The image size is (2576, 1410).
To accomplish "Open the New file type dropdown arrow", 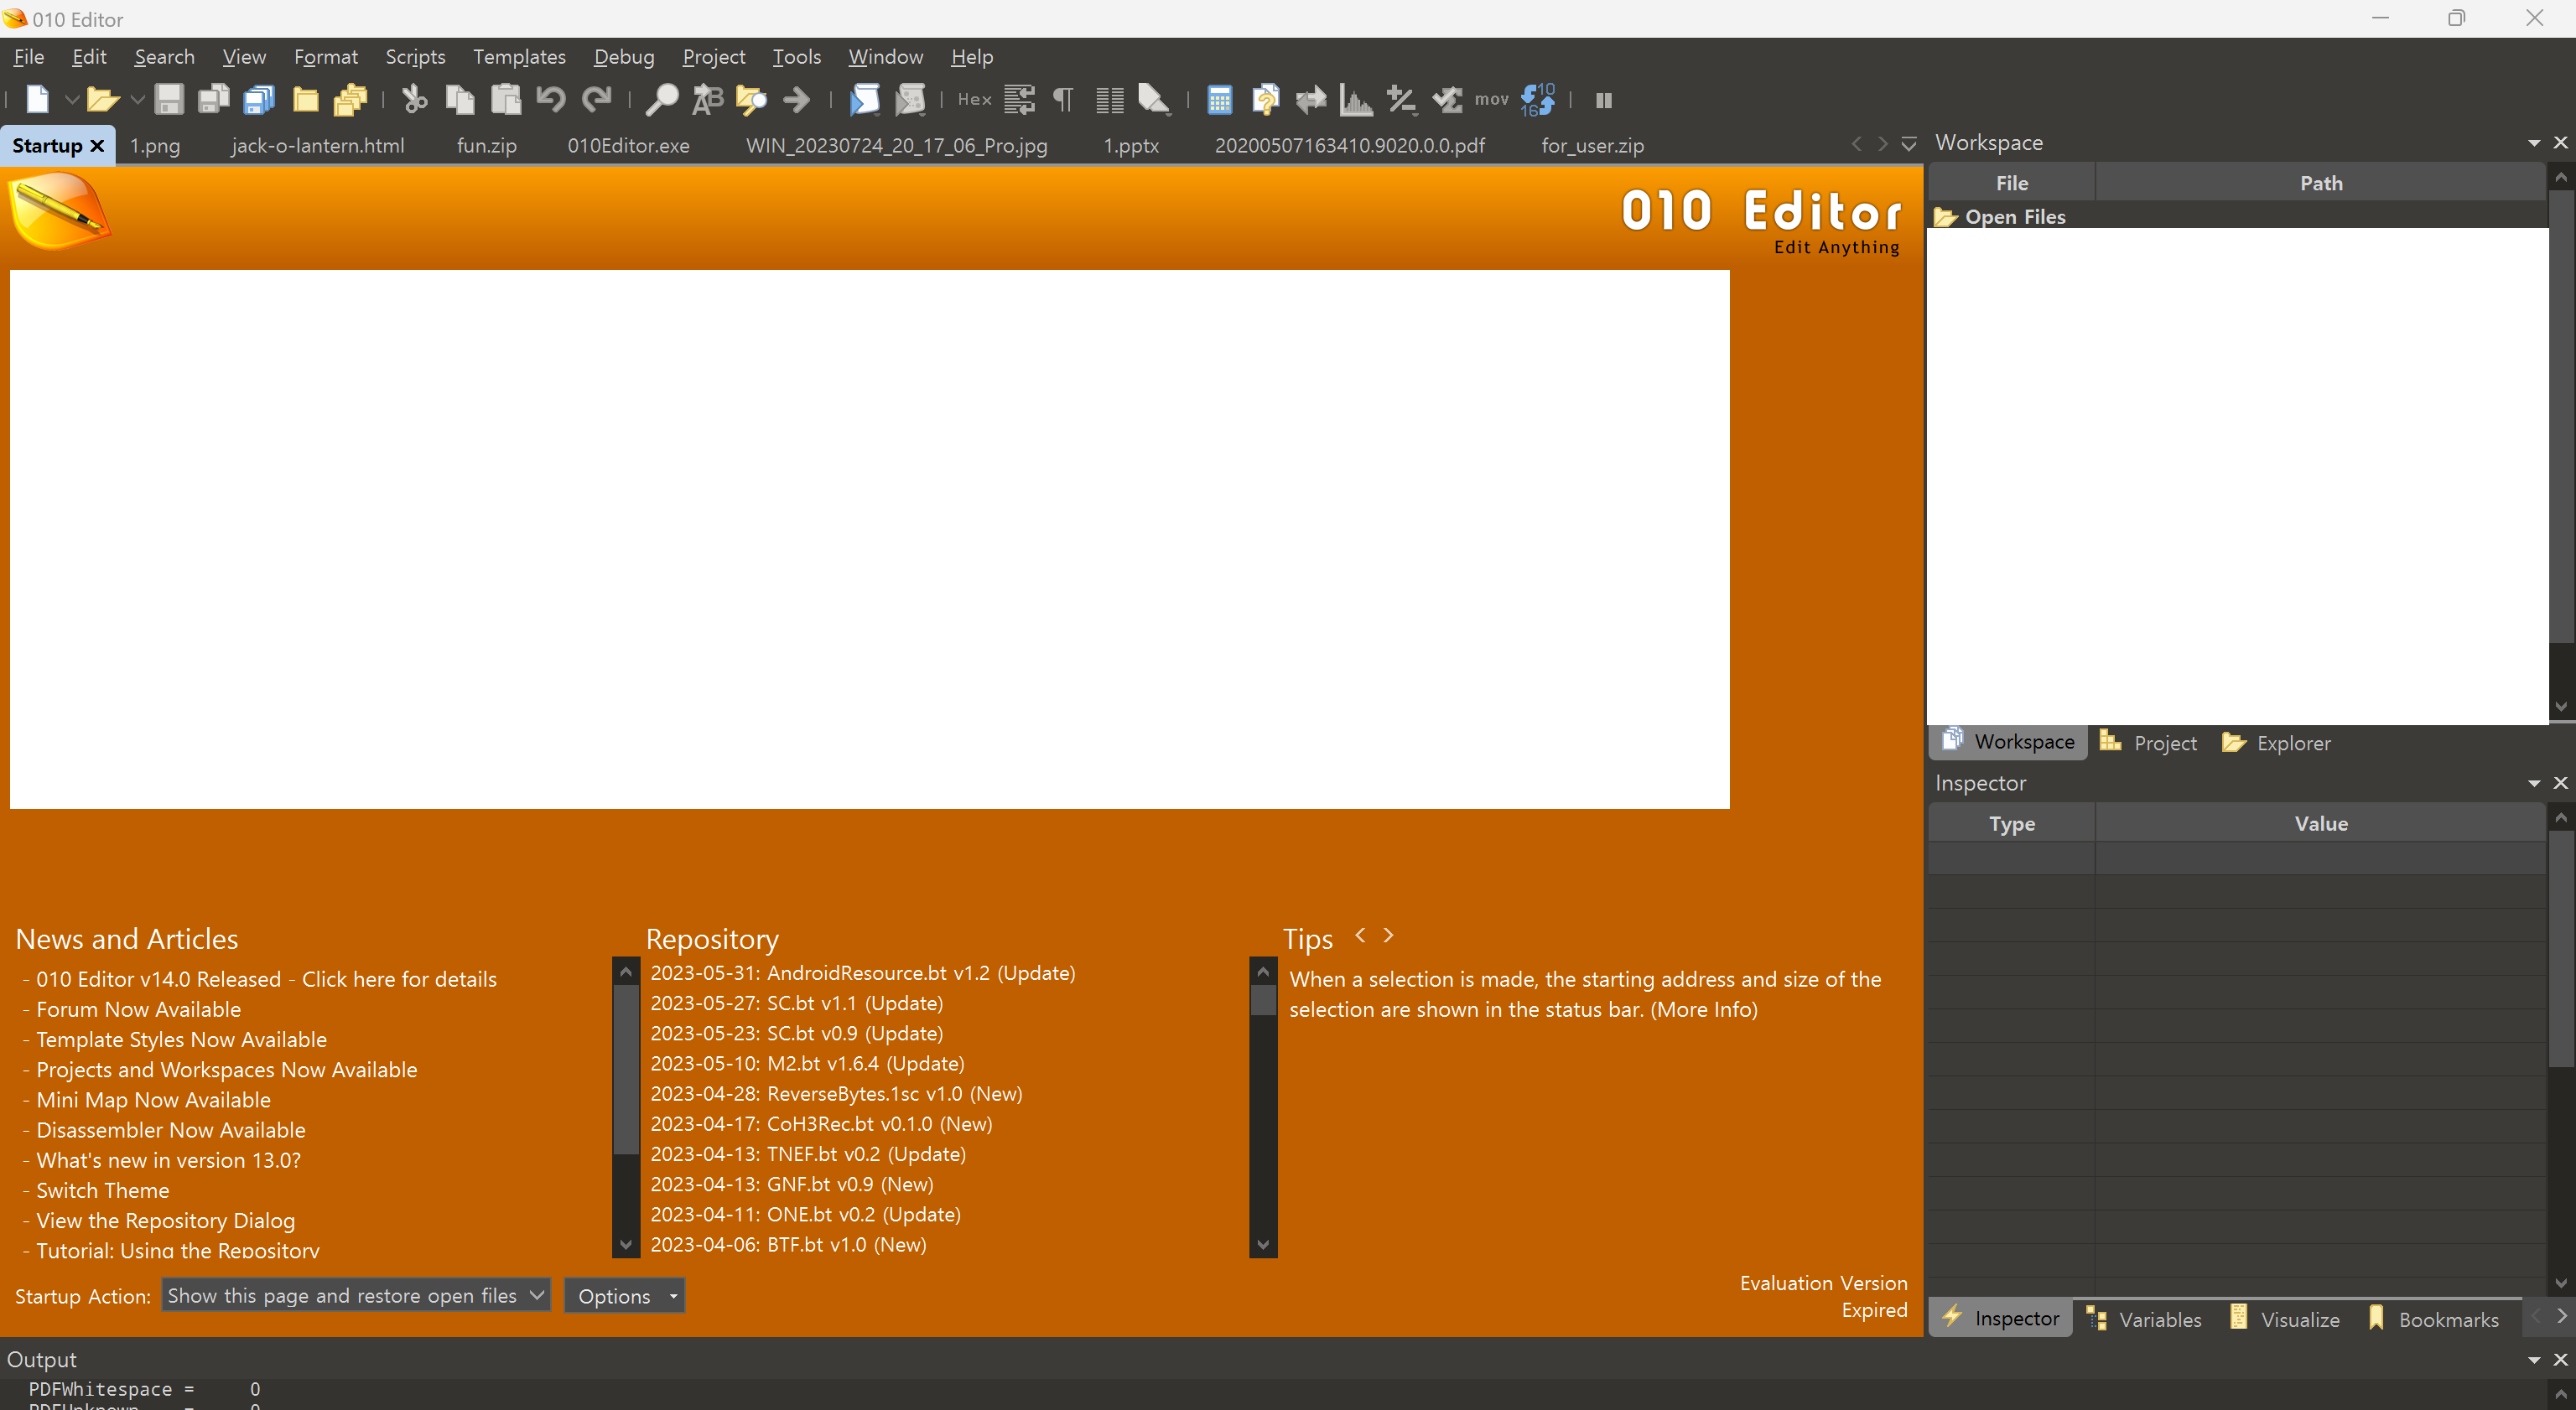I will pos(71,99).
